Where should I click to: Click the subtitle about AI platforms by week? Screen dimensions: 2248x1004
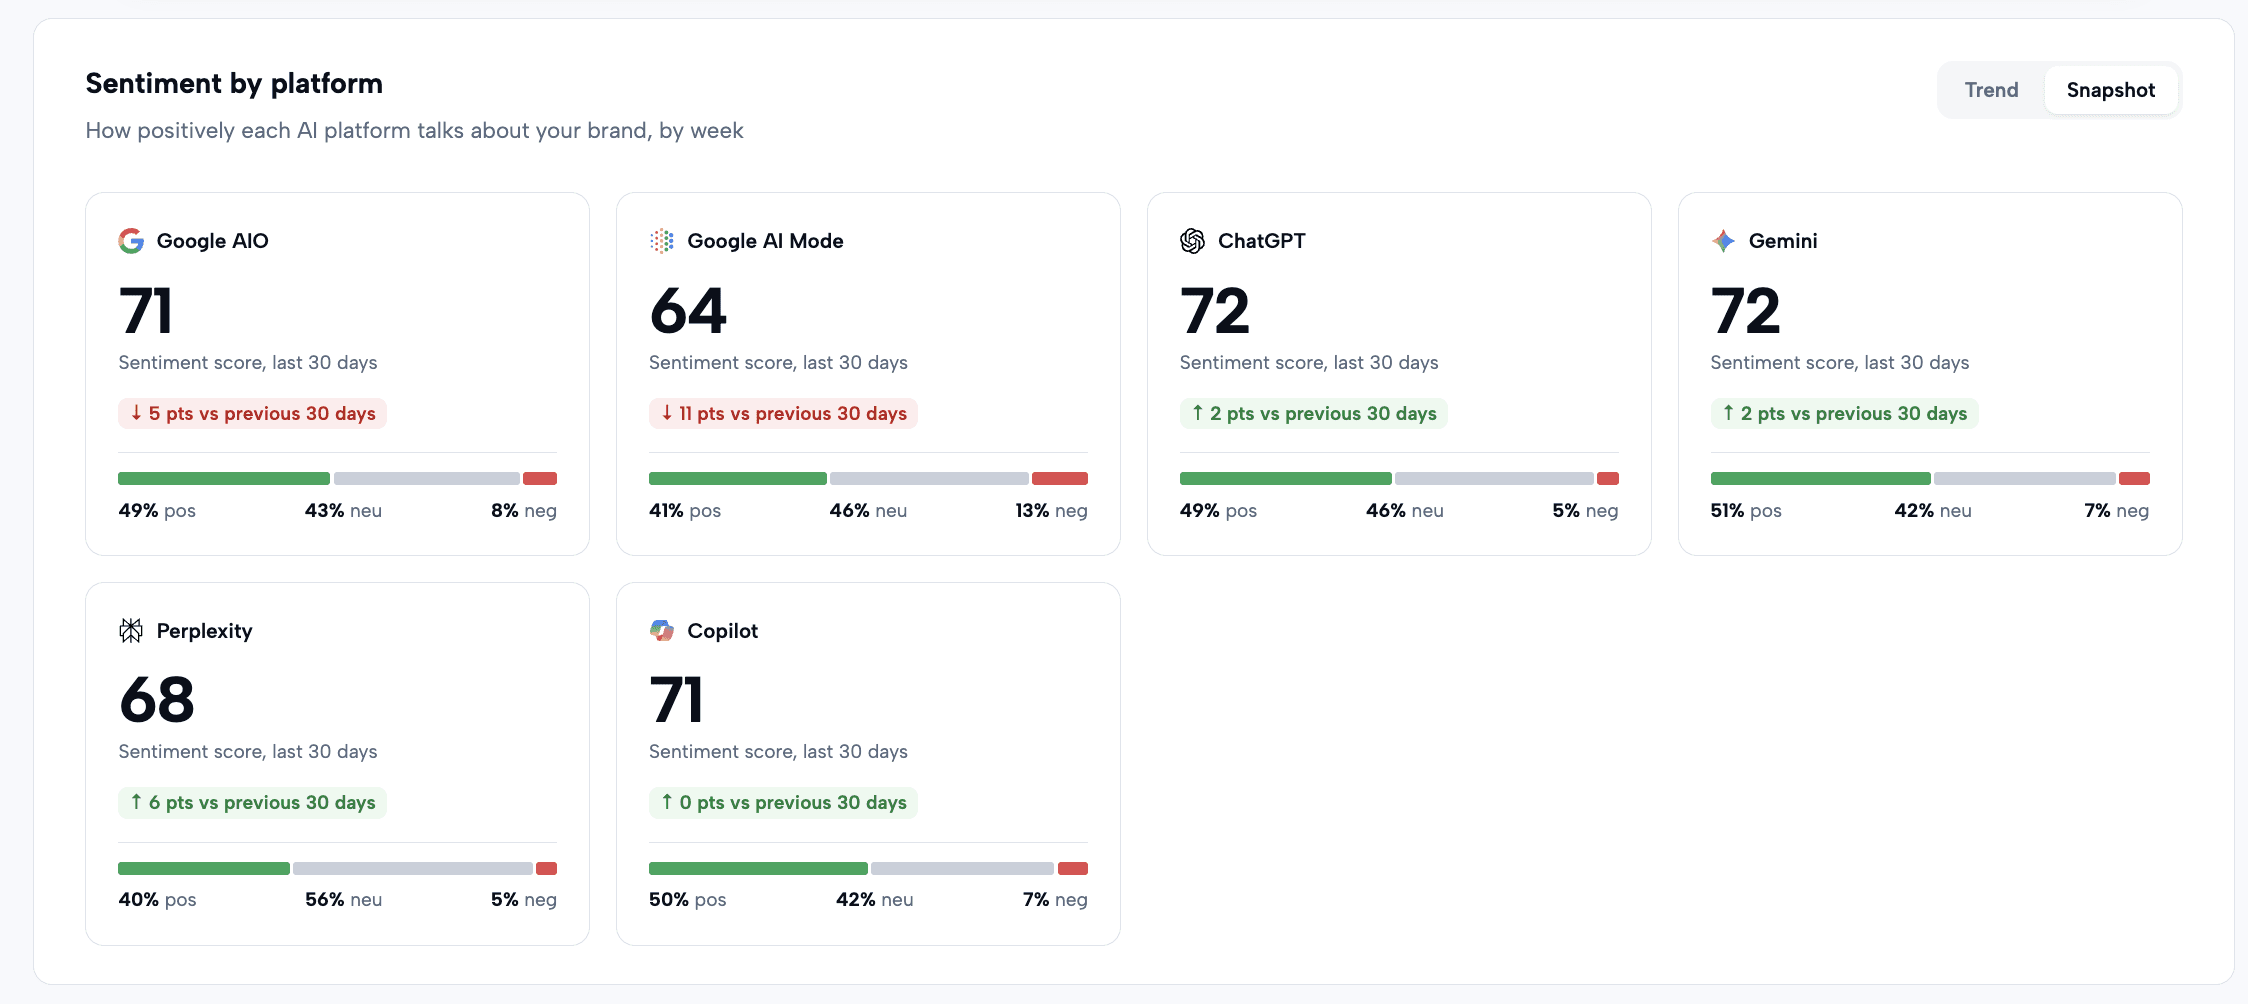coord(414,131)
